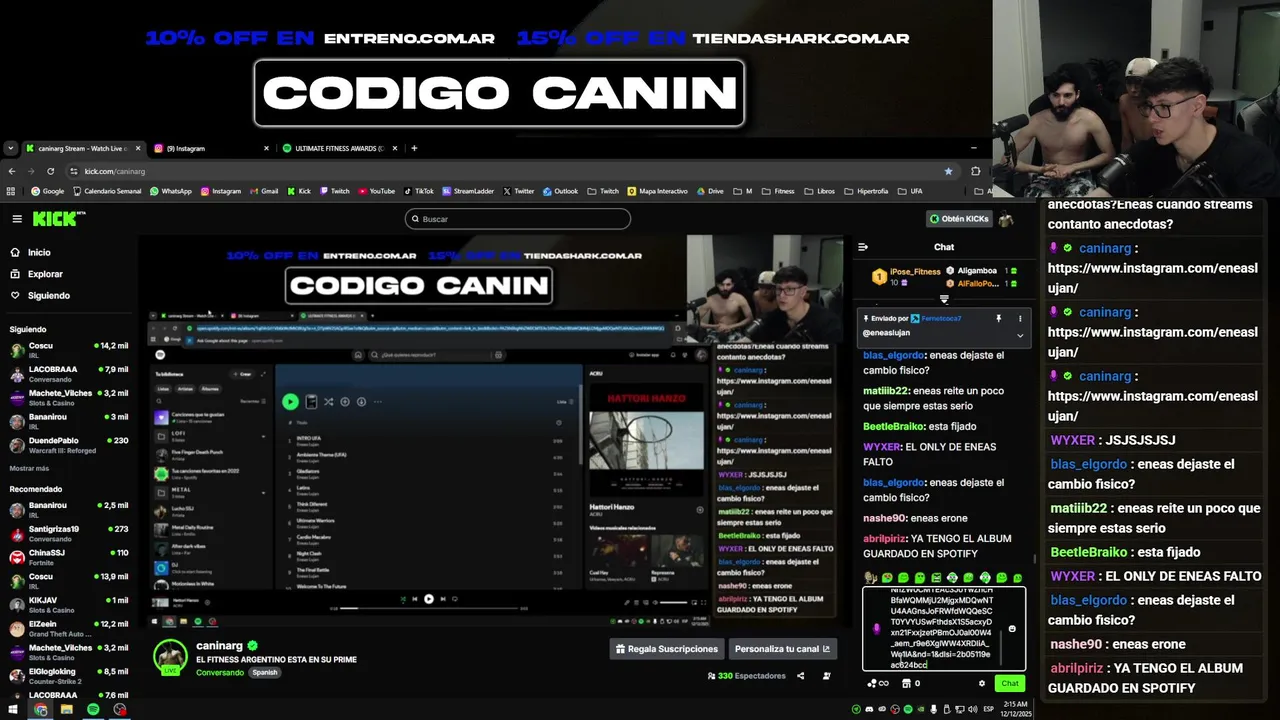Open the chat shop icon
The width and height of the screenshot is (1280, 720).
pos(906,684)
